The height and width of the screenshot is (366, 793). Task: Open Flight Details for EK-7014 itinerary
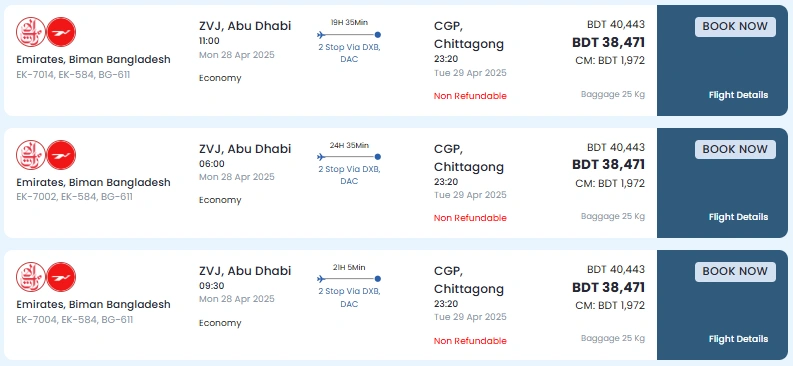tap(738, 95)
